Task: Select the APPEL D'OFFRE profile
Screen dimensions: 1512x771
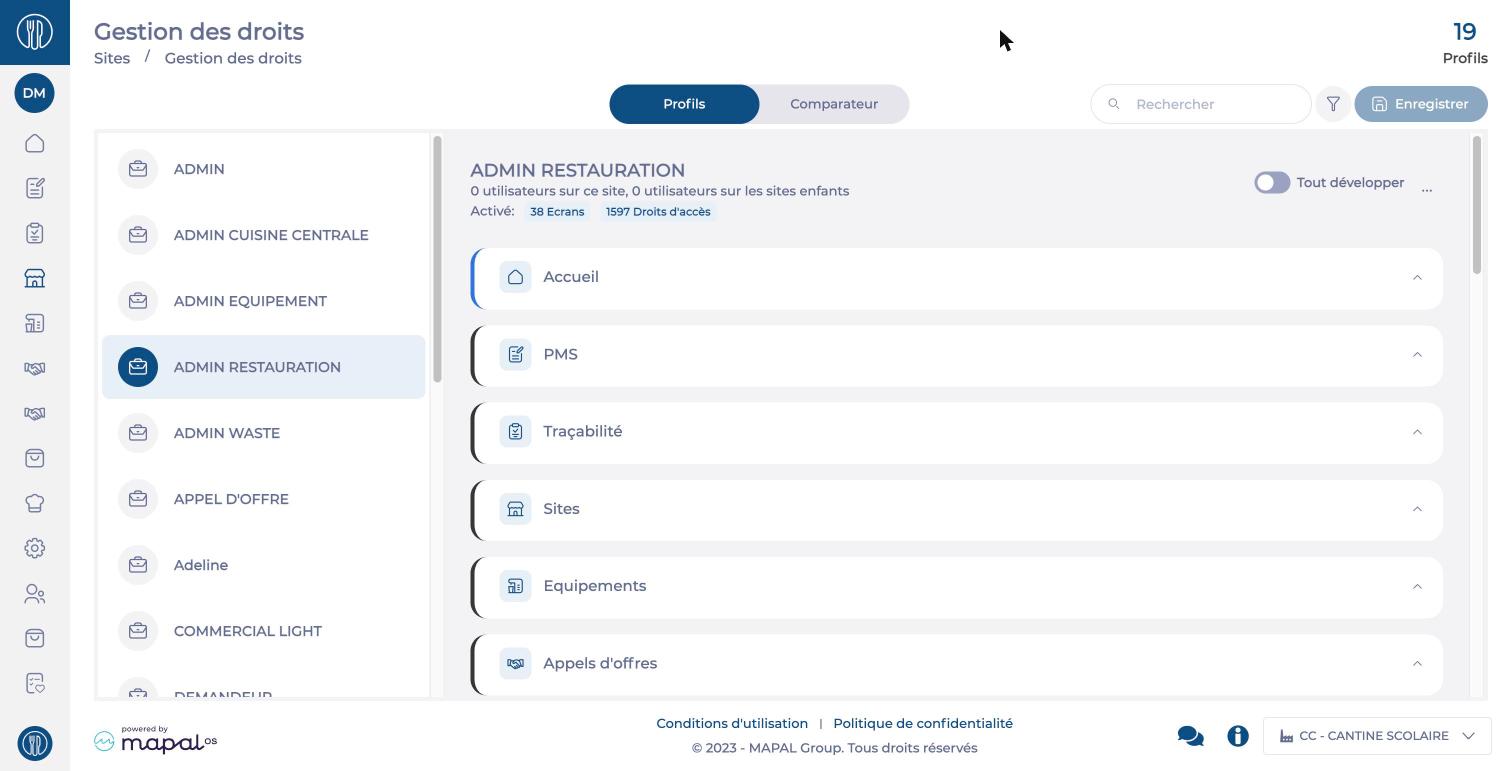Action: (x=264, y=499)
